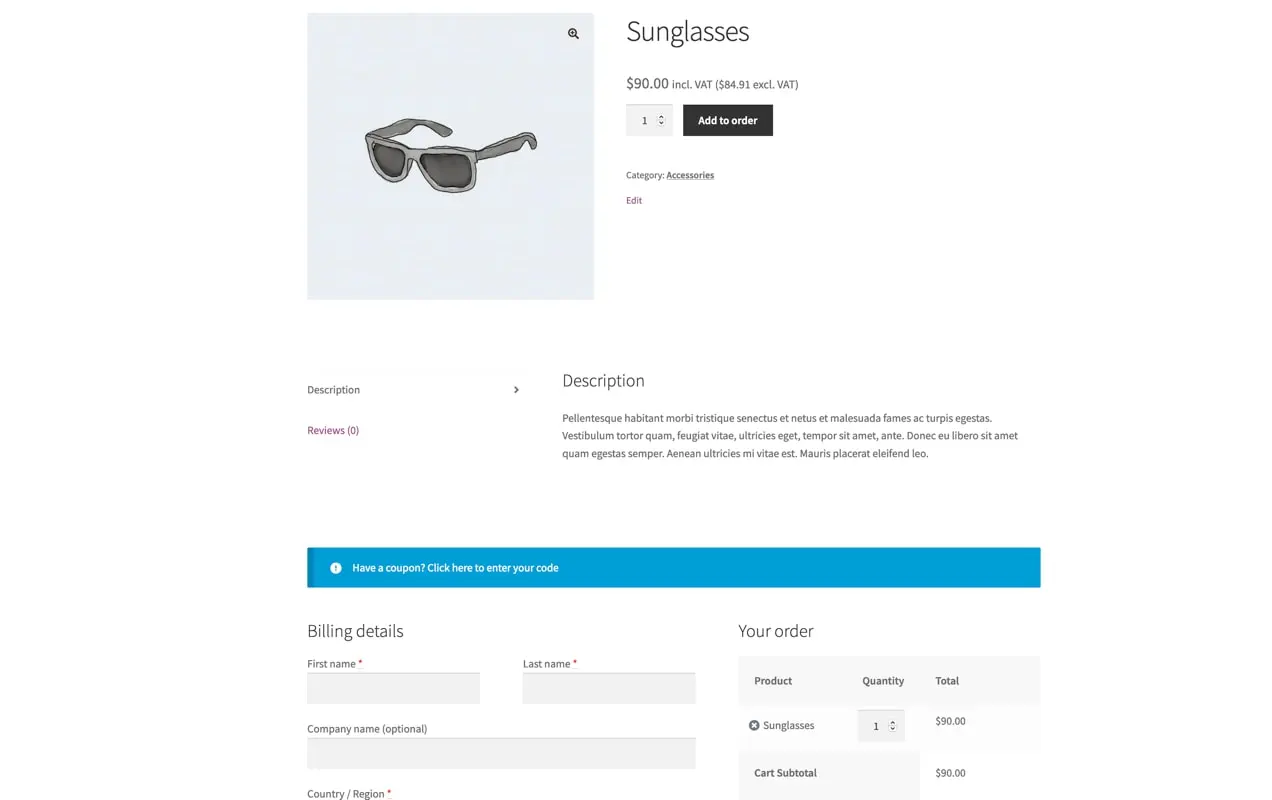Switch to Reviews (0) tab
The height and width of the screenshot is (800, 1272).
click(x=333, y=430)
